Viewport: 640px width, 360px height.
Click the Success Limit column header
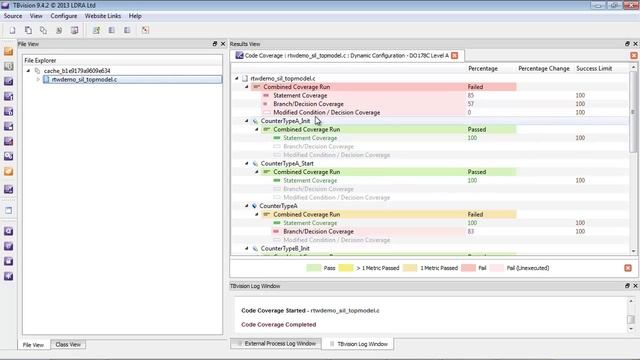pos(594,69)
